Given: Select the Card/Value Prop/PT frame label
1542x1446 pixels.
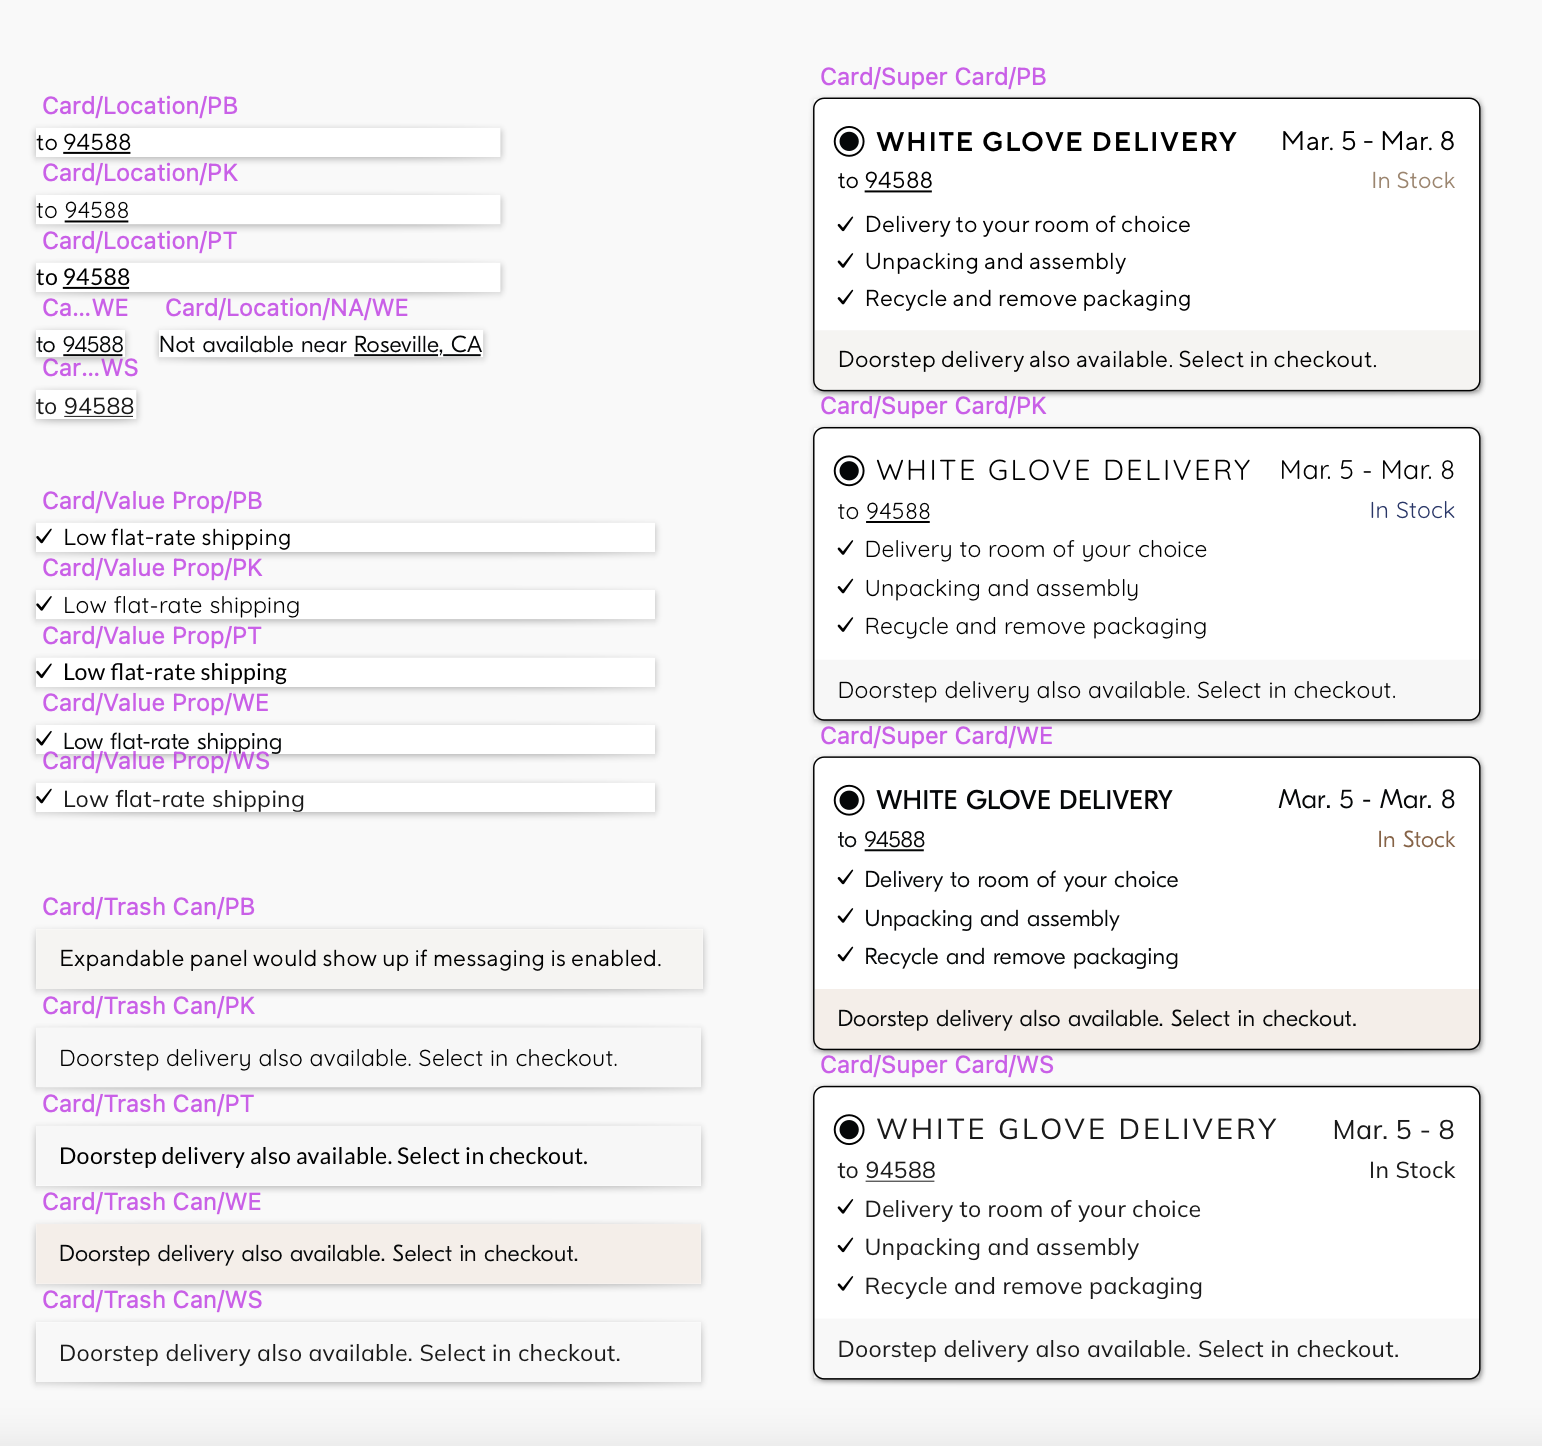Looking at the screenshot, I should point(152,636).
